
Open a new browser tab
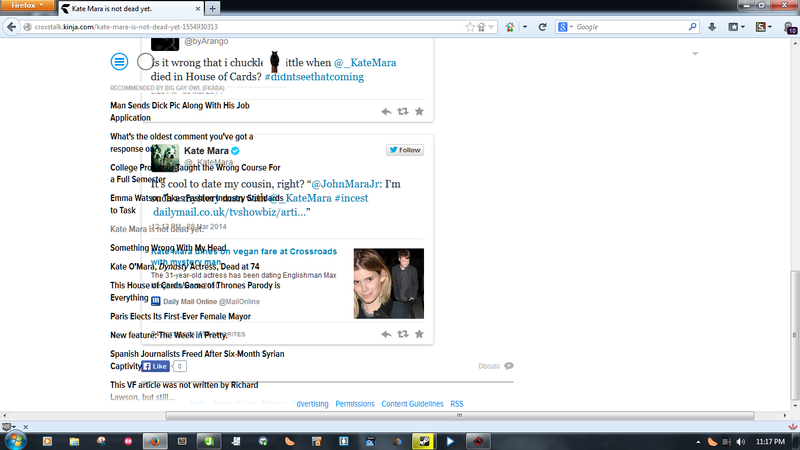(212, 9)
